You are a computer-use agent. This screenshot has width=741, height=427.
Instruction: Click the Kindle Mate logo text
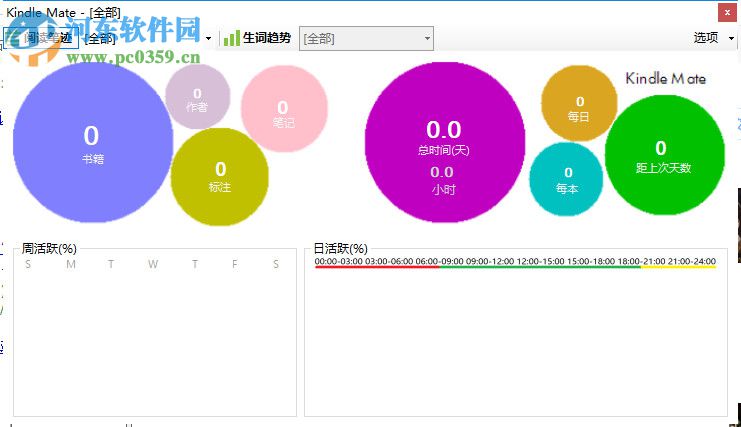[666, 78]
